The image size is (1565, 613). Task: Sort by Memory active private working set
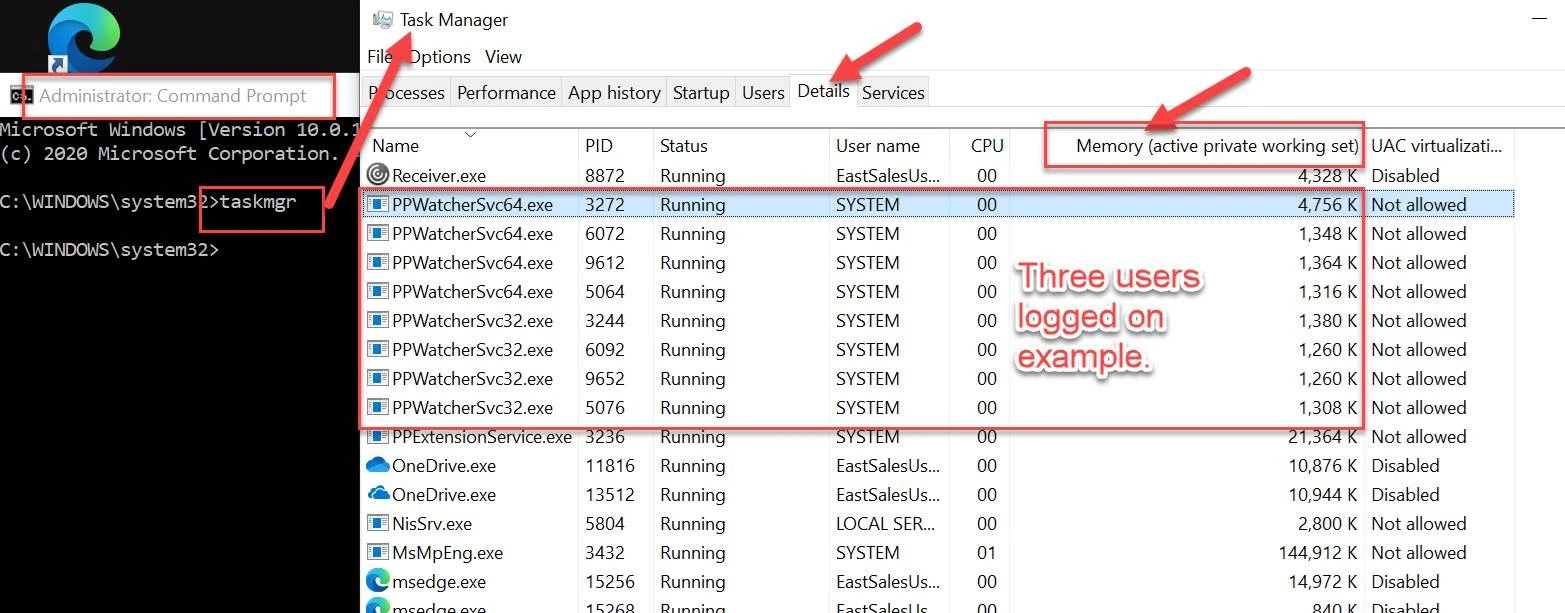(x=1217, y=146)
